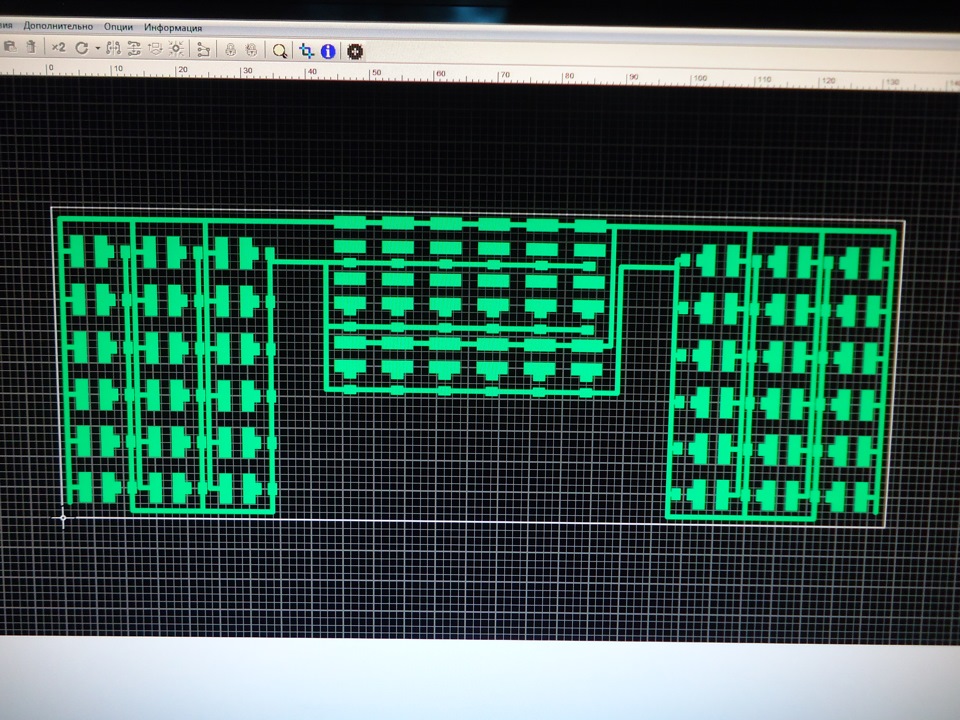Image resolution: width=960 pixels, height=720 pixels.
Task: Click the x2 duplicate icon
Action: pos(58,47)
